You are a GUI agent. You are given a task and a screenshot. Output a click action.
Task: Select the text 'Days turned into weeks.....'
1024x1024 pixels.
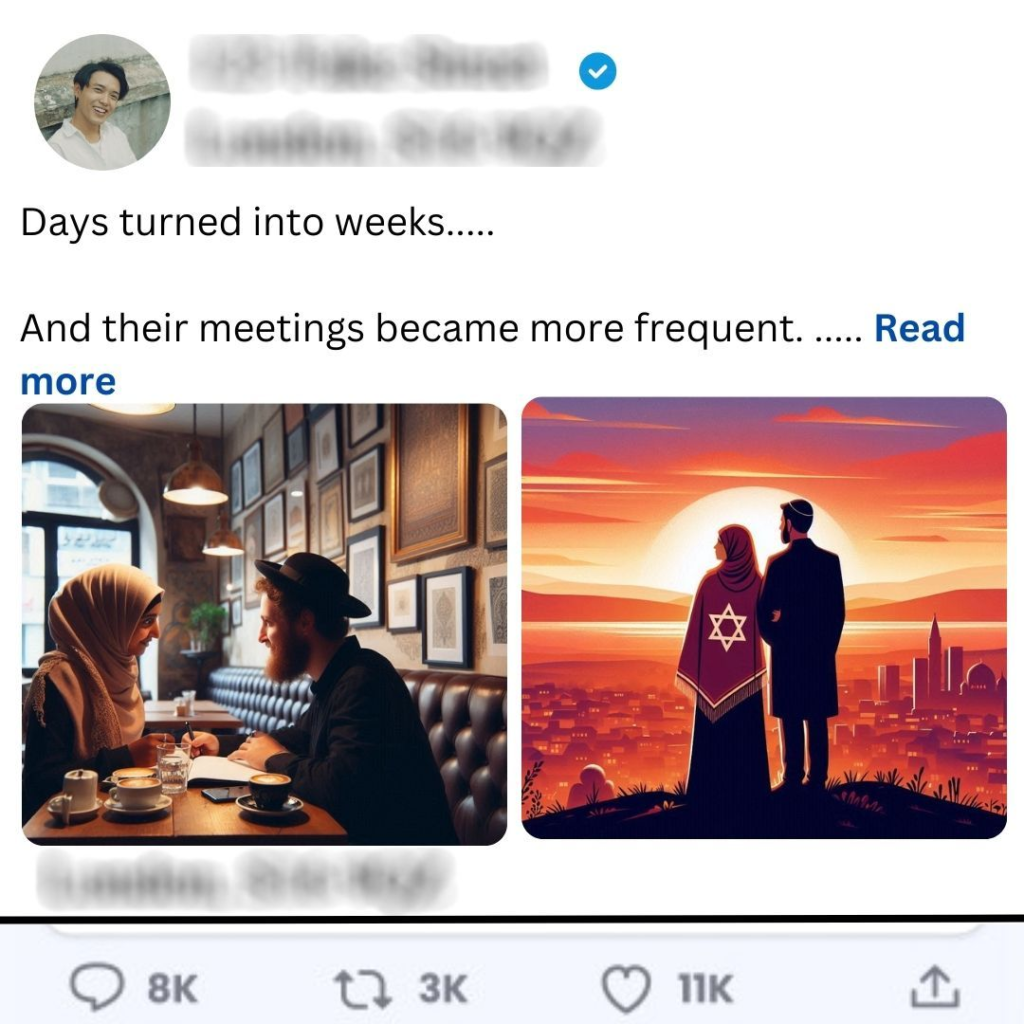257,222
